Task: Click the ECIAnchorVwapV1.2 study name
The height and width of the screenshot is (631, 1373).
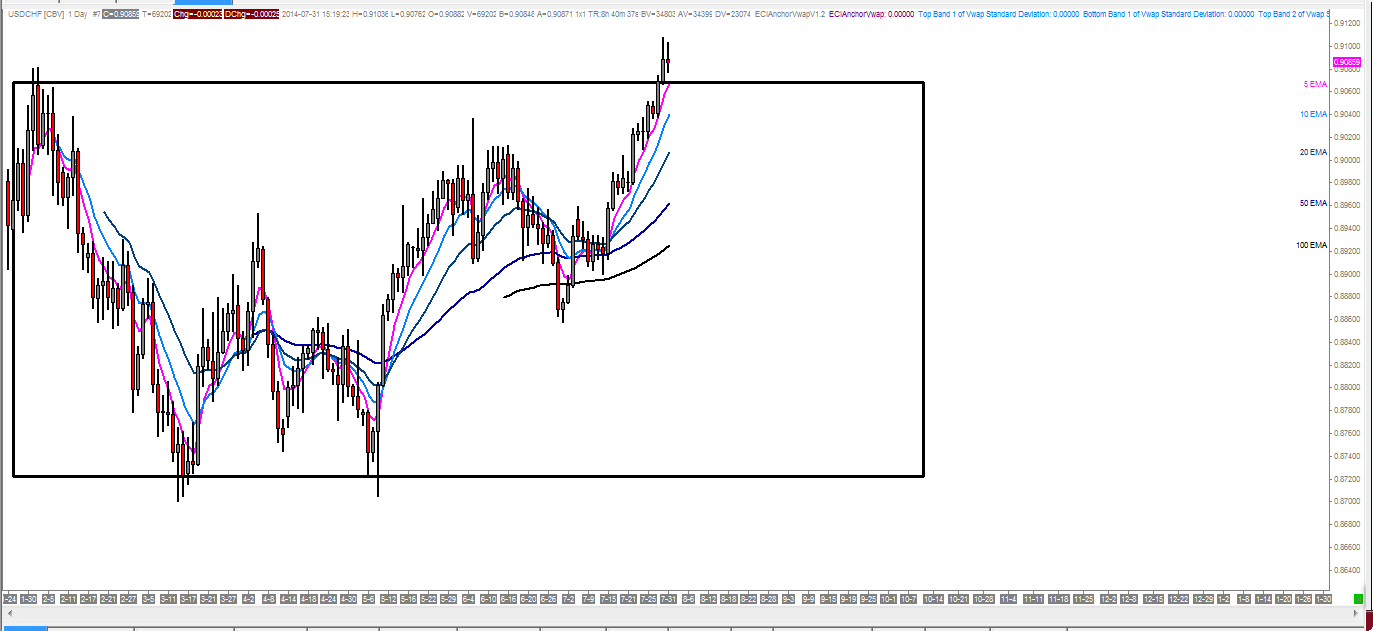Action: pos(790,15)
